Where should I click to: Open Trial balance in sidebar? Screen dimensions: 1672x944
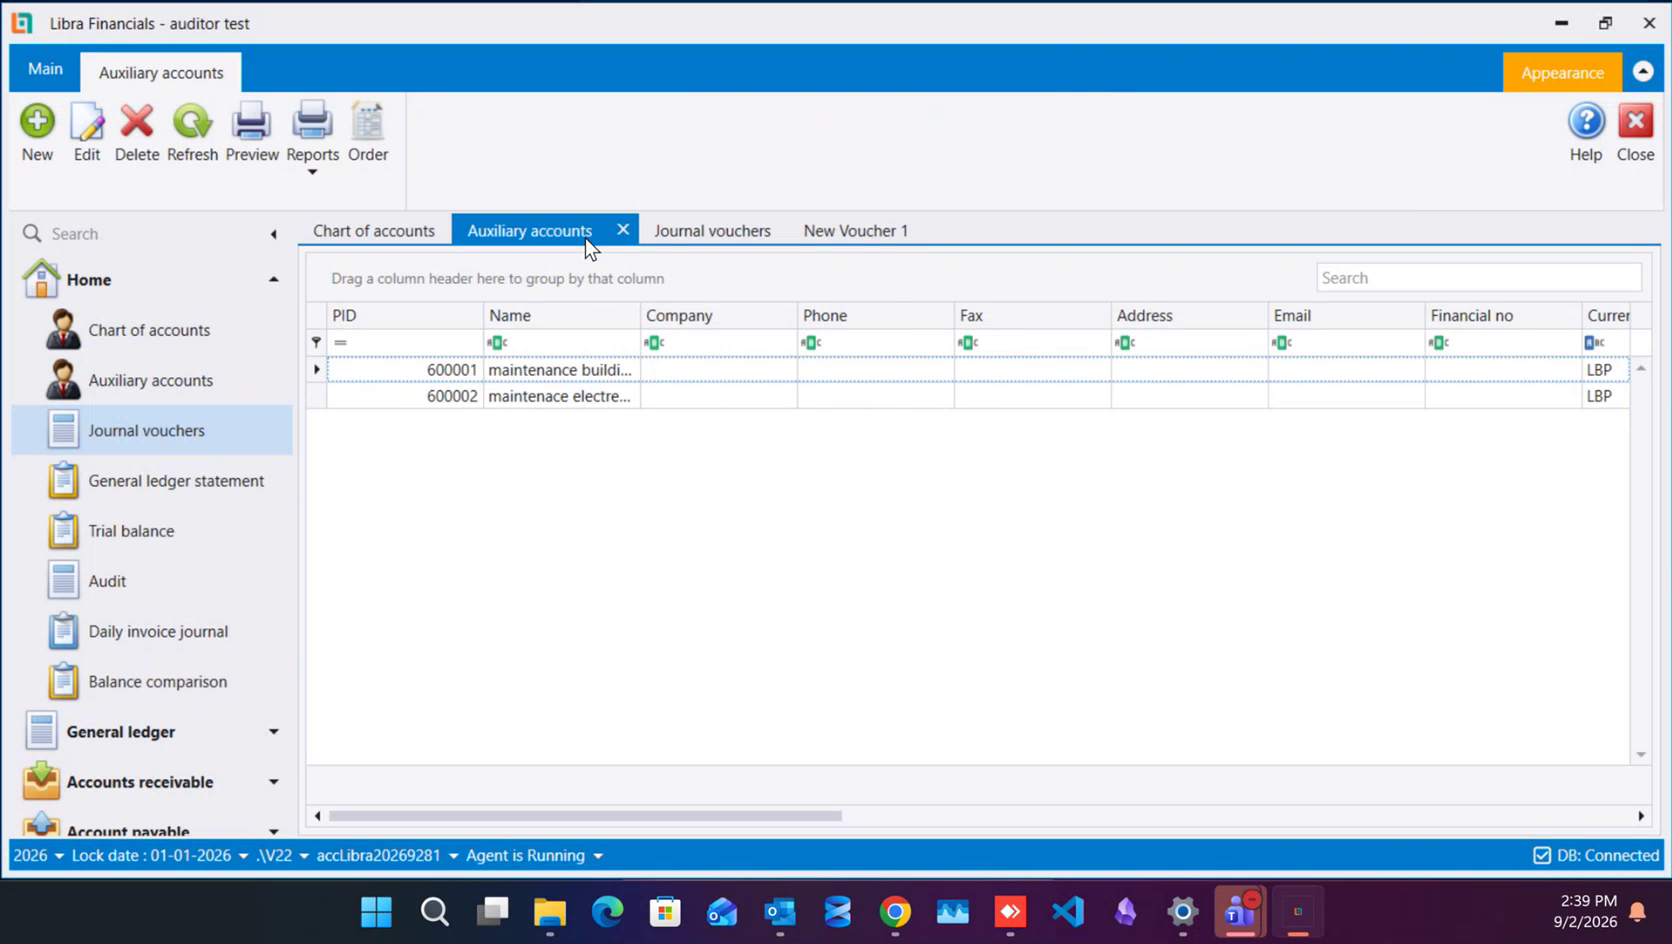click(131, 531)
